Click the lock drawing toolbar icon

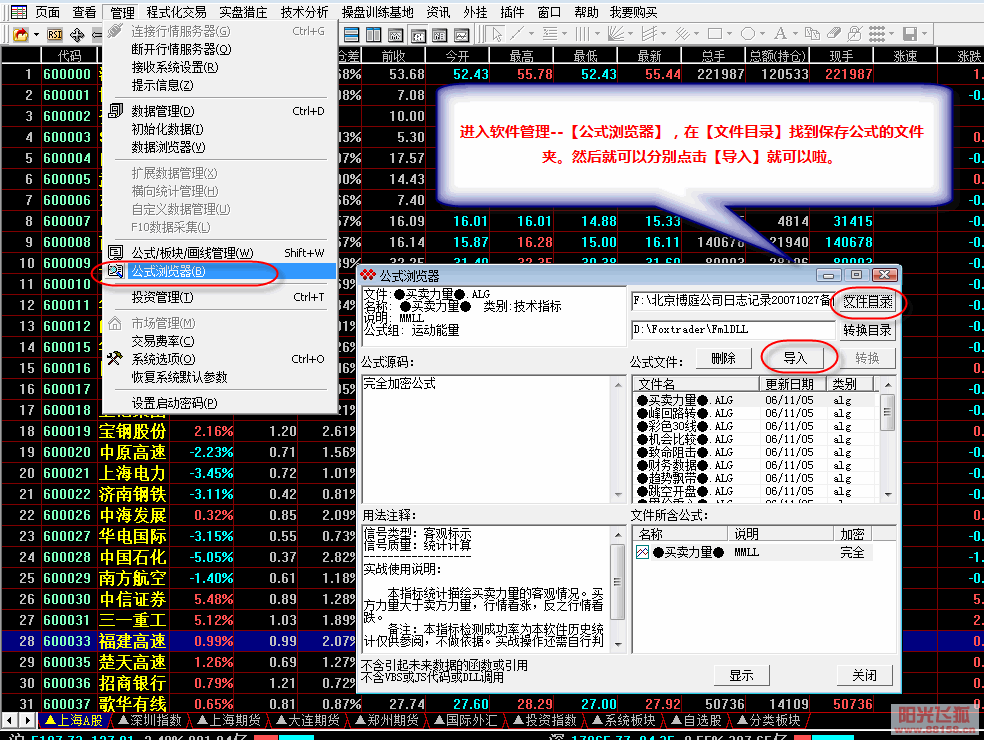click(855, 33)
